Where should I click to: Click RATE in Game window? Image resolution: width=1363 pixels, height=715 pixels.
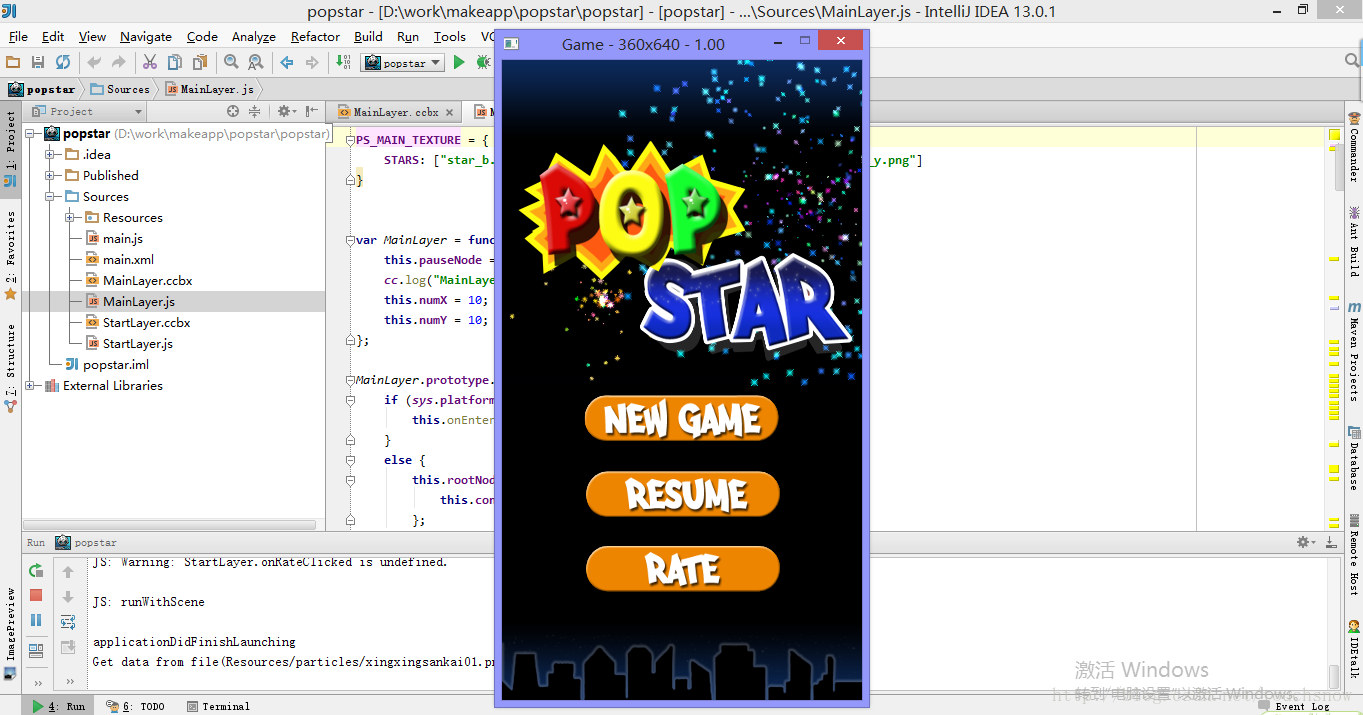682,569
